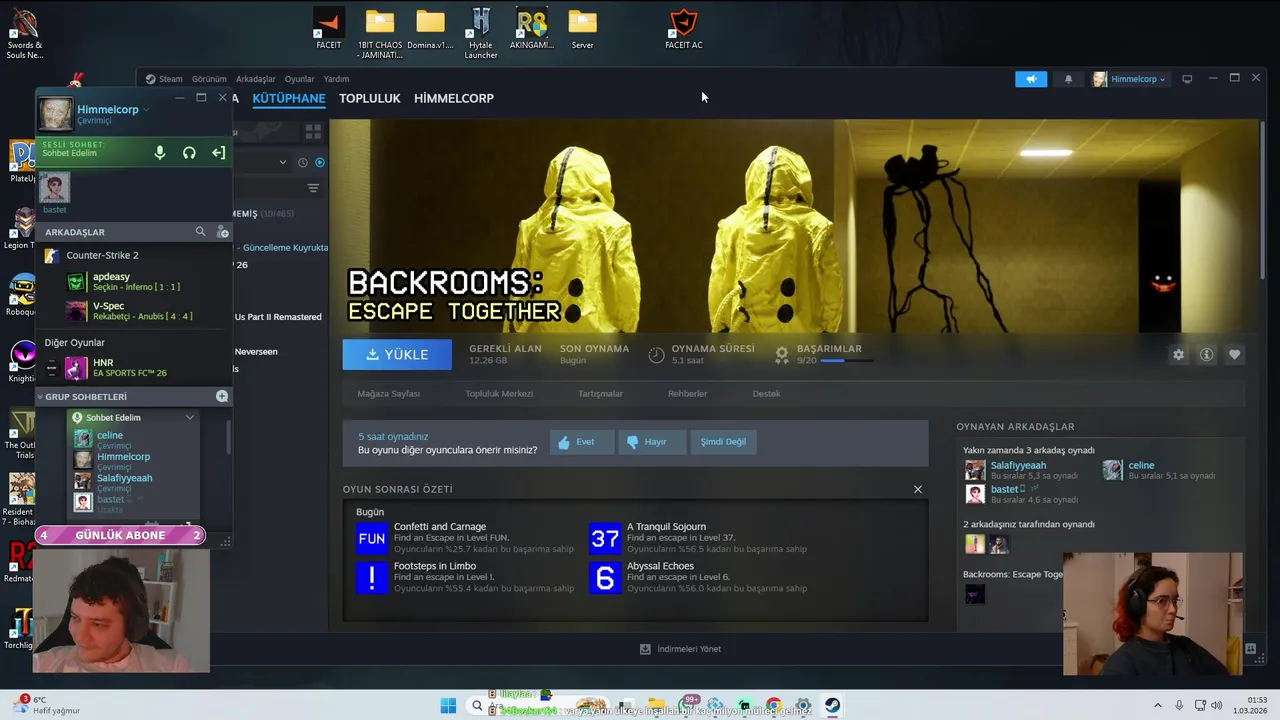
Task: Open library filter options icon
Action: (313, 188)
